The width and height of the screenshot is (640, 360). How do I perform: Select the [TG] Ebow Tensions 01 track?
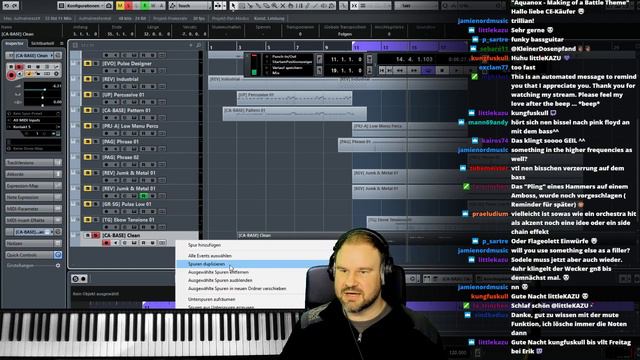[x=128, y=220]
